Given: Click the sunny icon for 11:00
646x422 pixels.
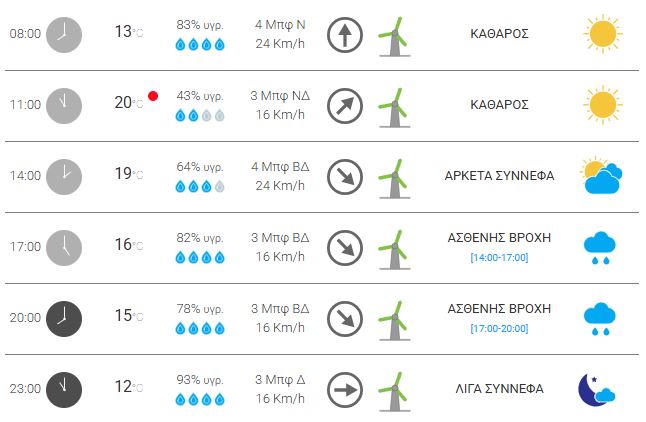Looking at the screenshot, I should tap(601, 105).
